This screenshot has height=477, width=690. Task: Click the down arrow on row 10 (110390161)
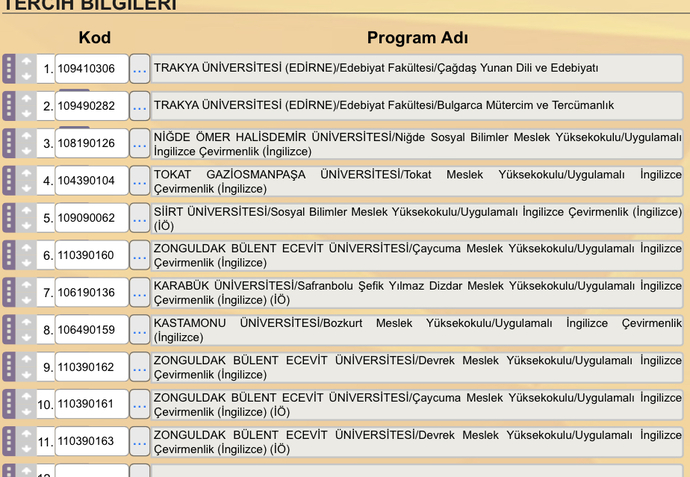tap(26, 411)
